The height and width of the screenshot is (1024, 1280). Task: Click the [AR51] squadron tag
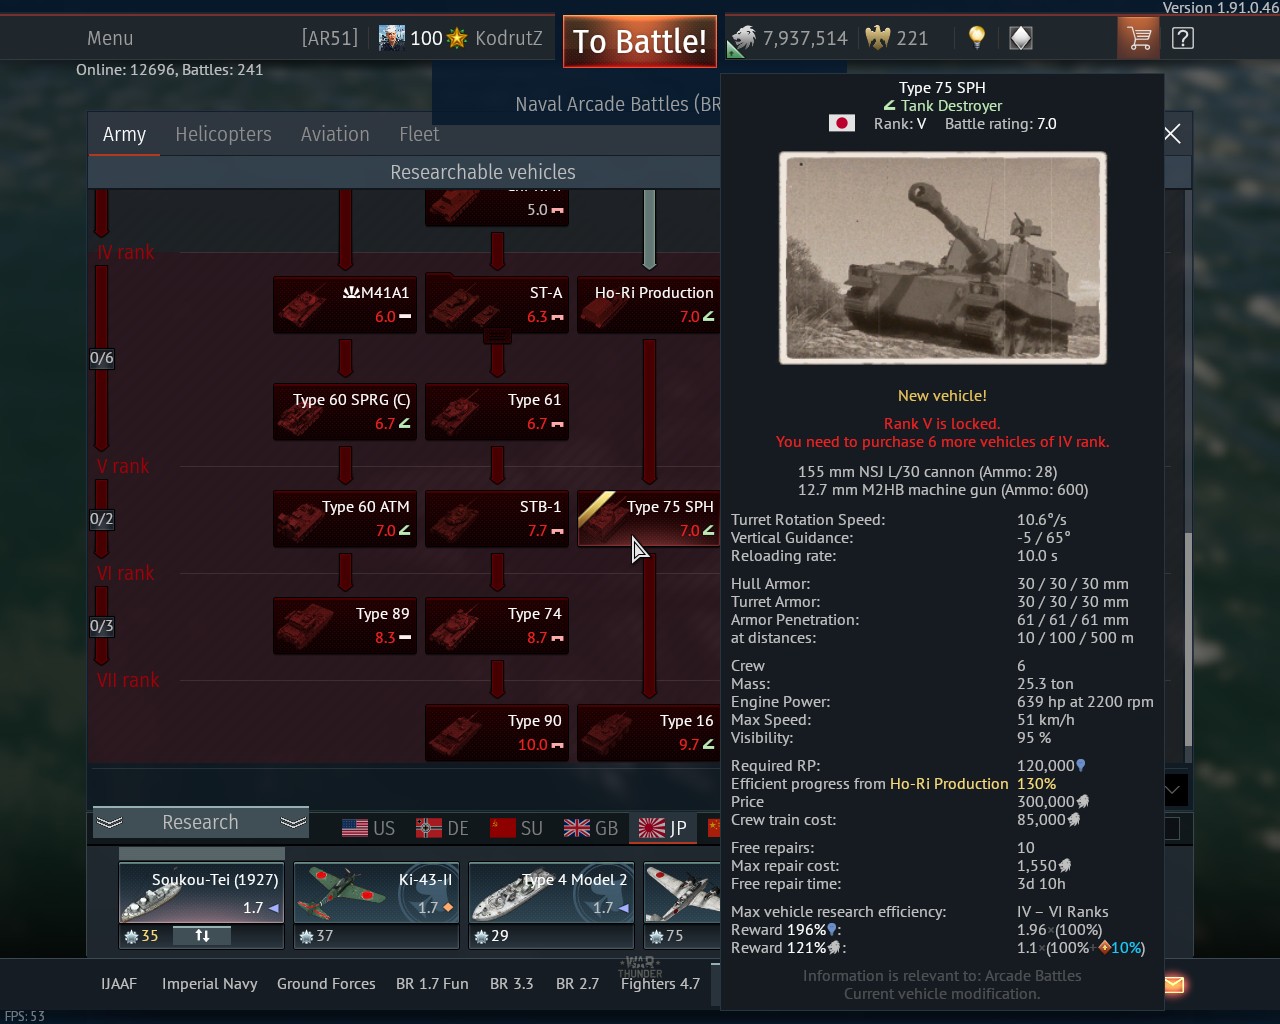pyautogui.click(x=329, y=38)
